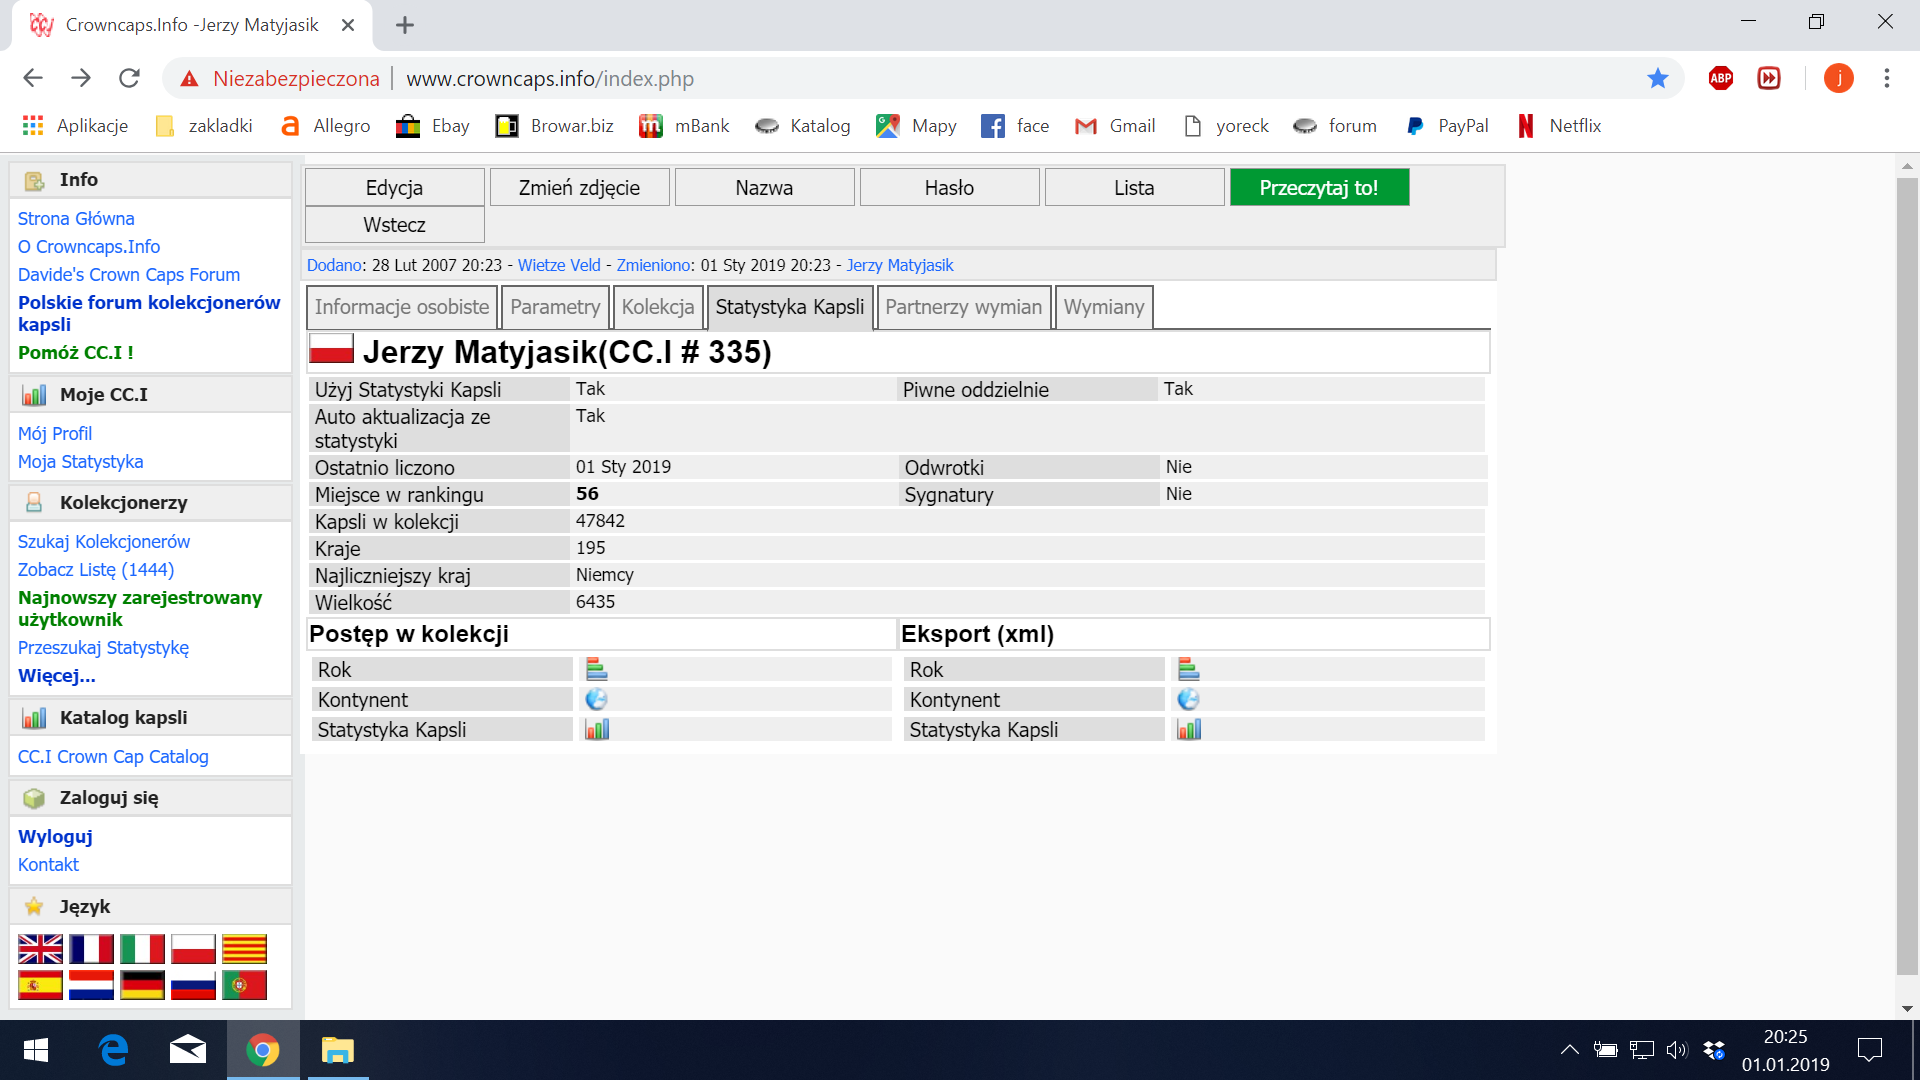
Task: Open Chrome three-dot menu
Action: pyautogui.click(x=1886, y=78)
